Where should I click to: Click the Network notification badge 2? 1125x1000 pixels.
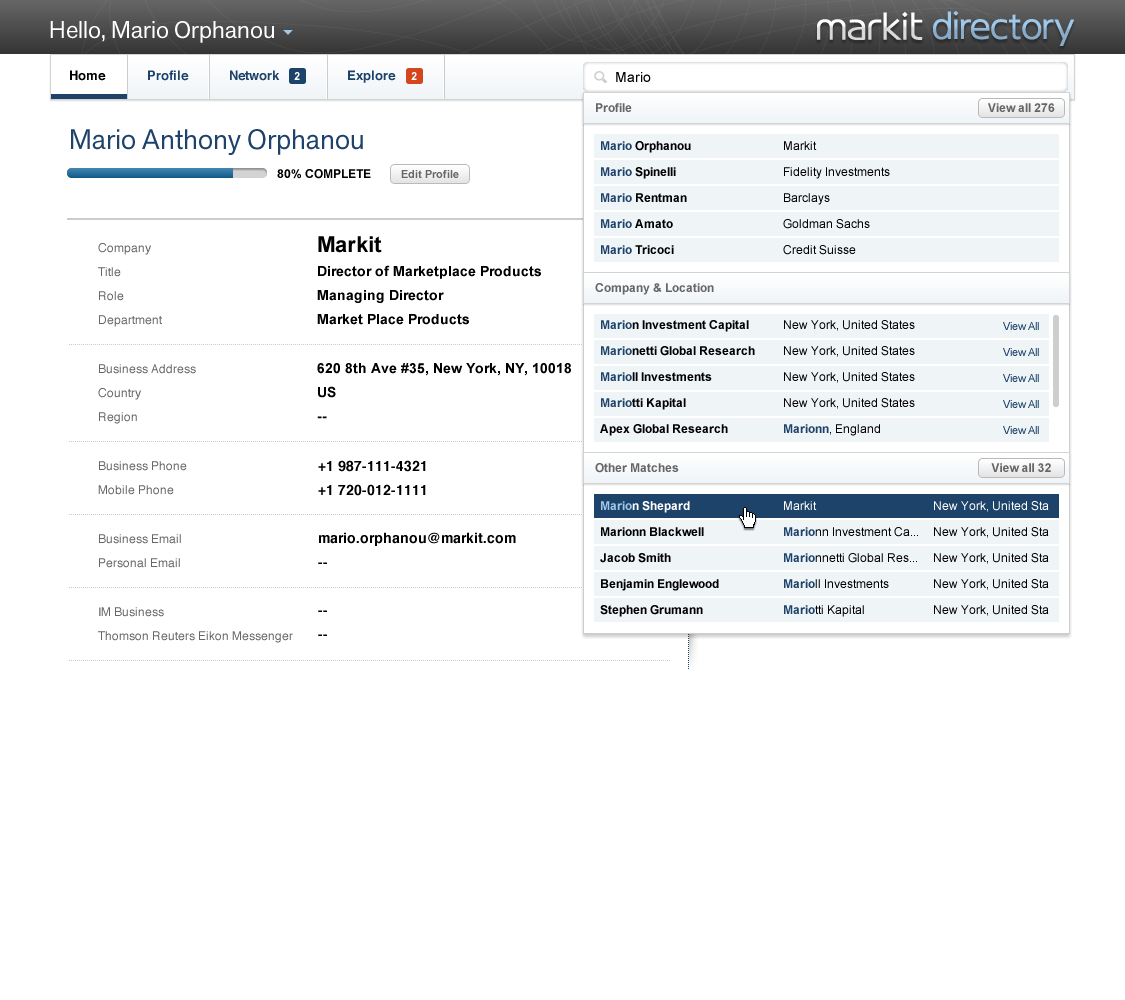[x=297, y=76]
